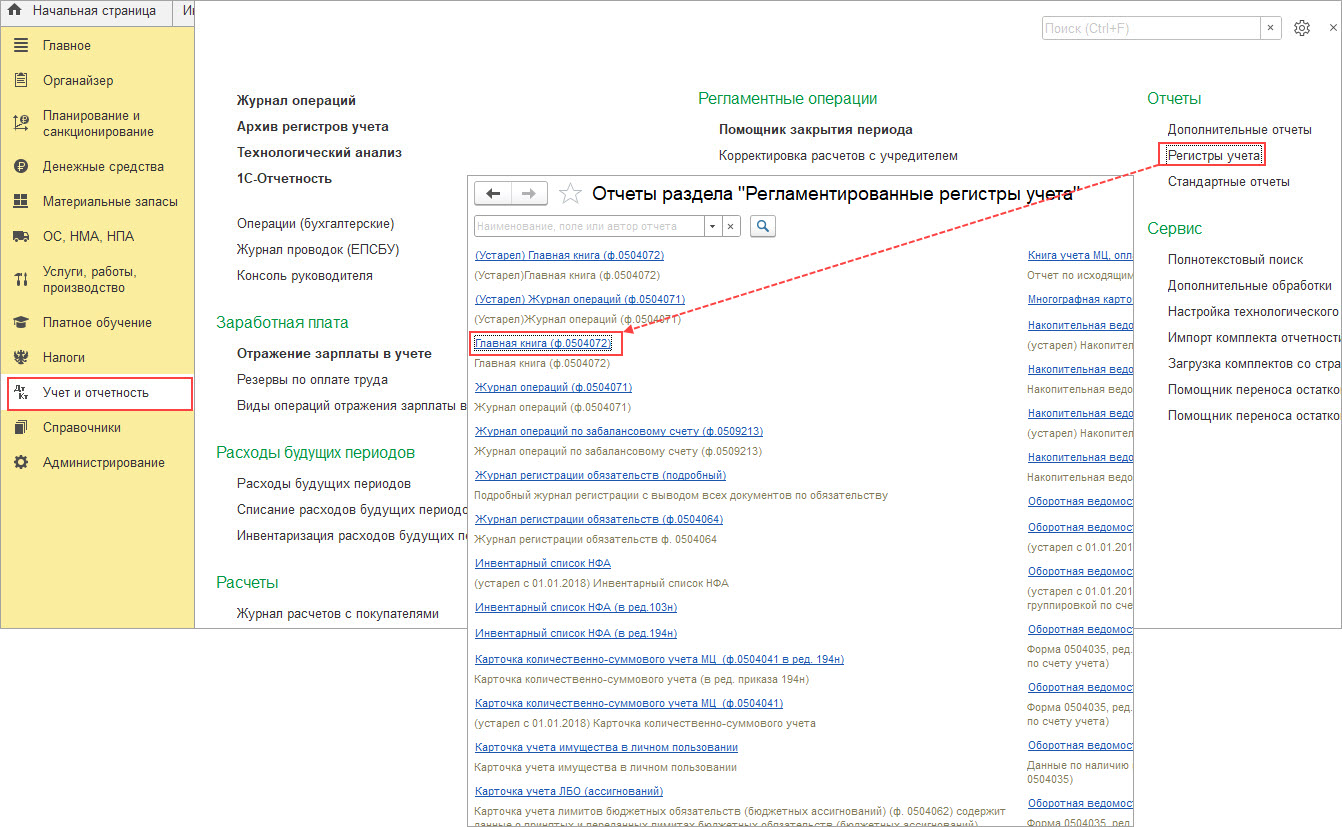Click the Справочники books icon
This screenshot has width=1342, height=827.
click(x=21, y=428)
